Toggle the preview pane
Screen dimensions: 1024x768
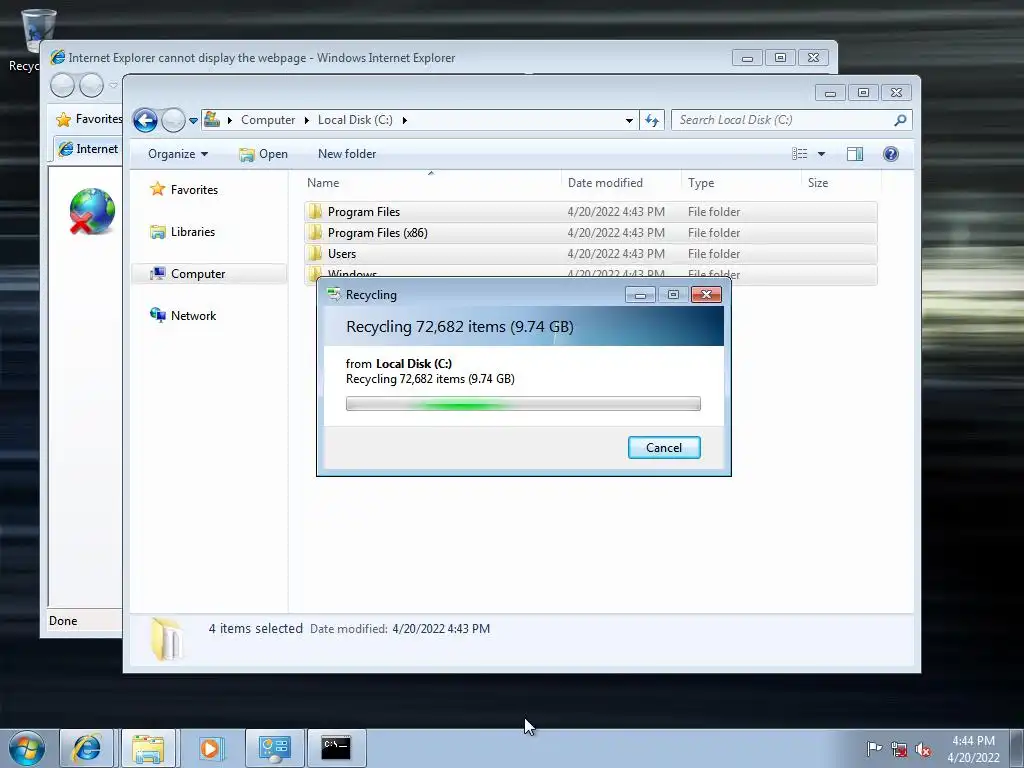pos(855,154)
